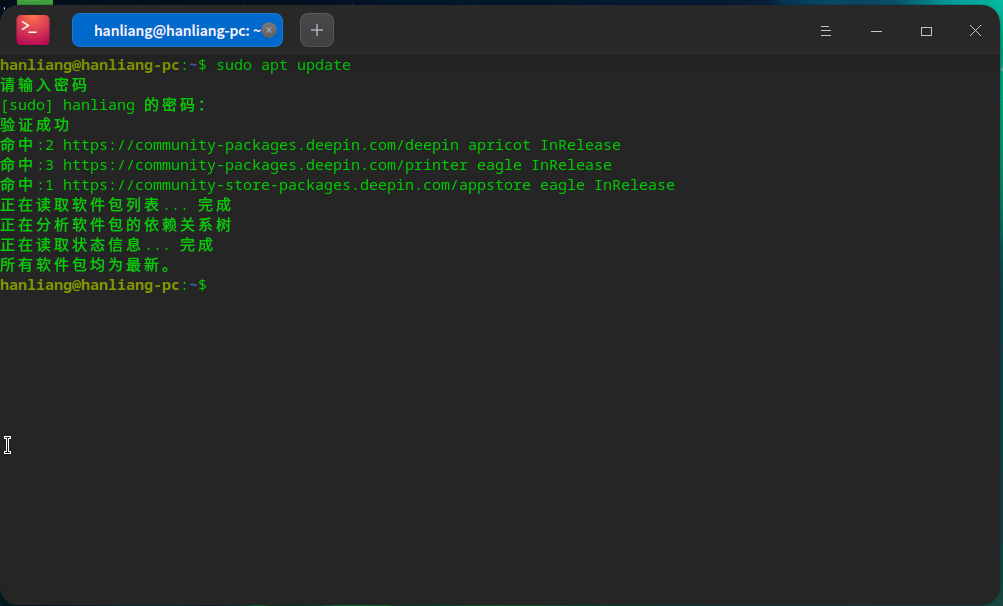Click the Deepin Terminal app icon
Screen dimensions: 1003x606
[x=33, y=30]
